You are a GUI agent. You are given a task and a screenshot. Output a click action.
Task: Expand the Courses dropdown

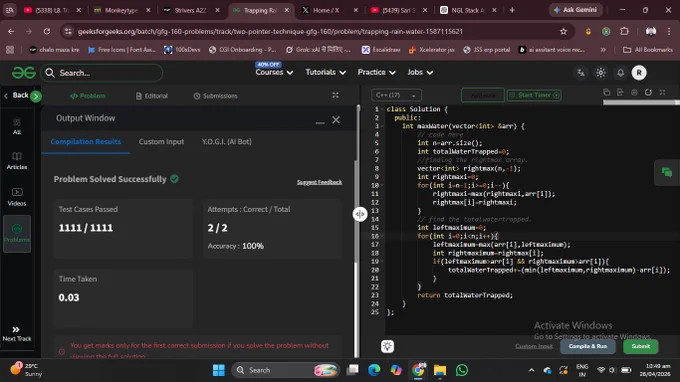[274, 72]
